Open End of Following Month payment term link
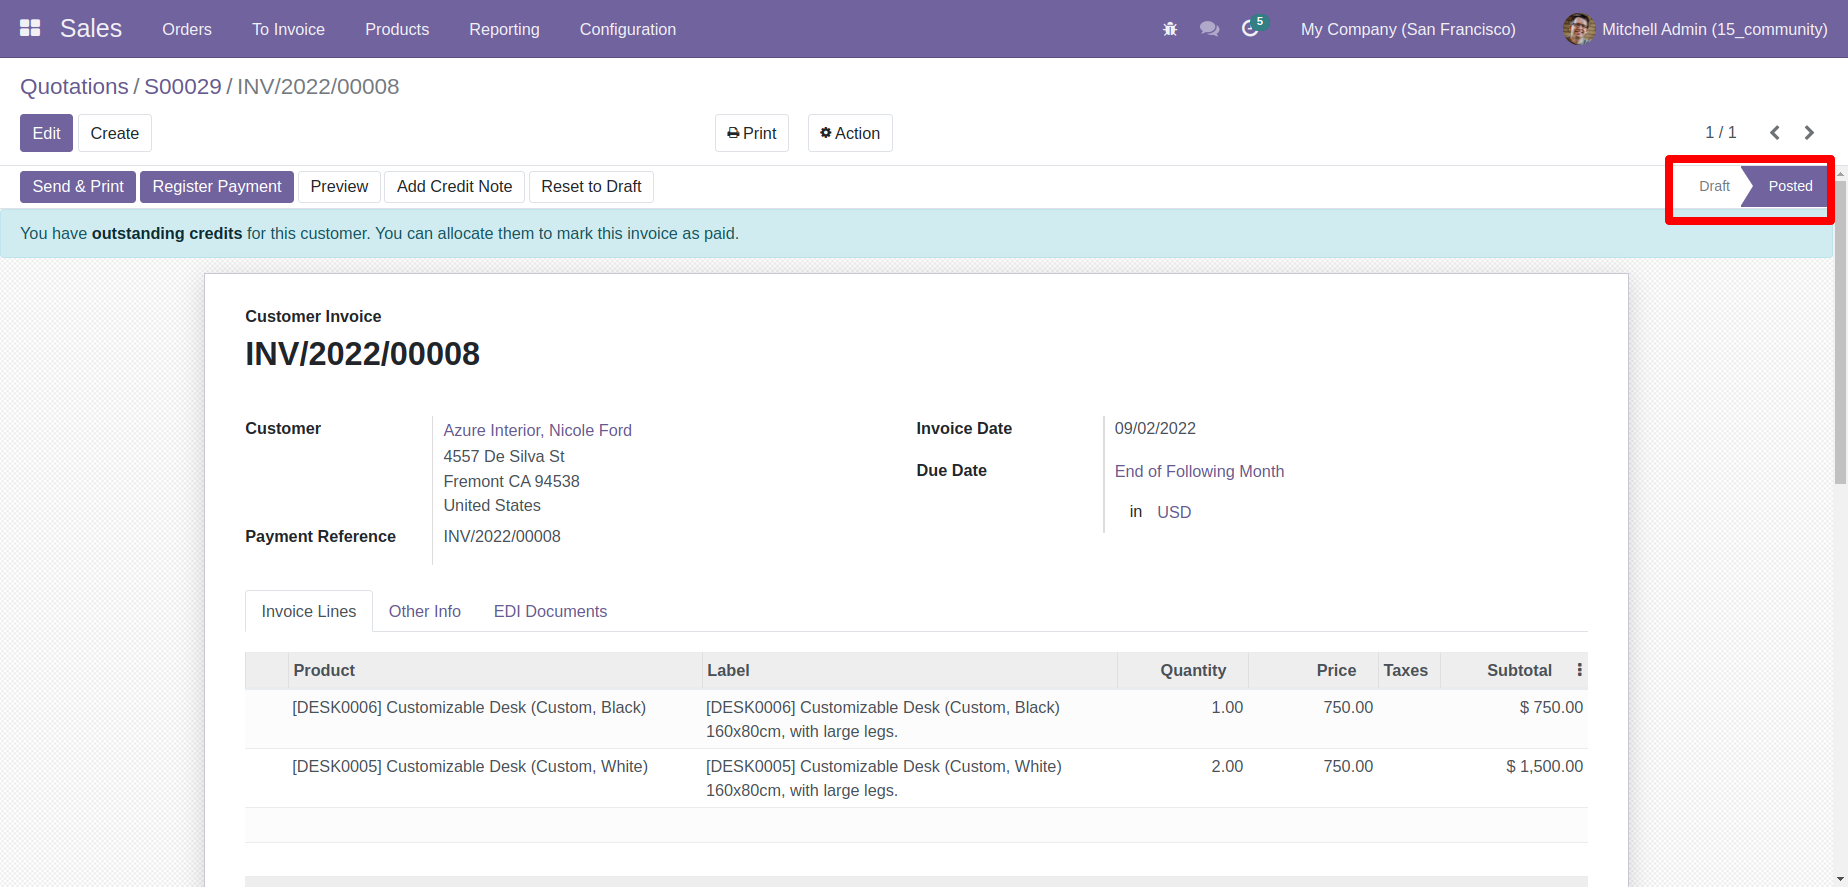This screenshot has width=1848, height=887. [x=1199, y=471]
